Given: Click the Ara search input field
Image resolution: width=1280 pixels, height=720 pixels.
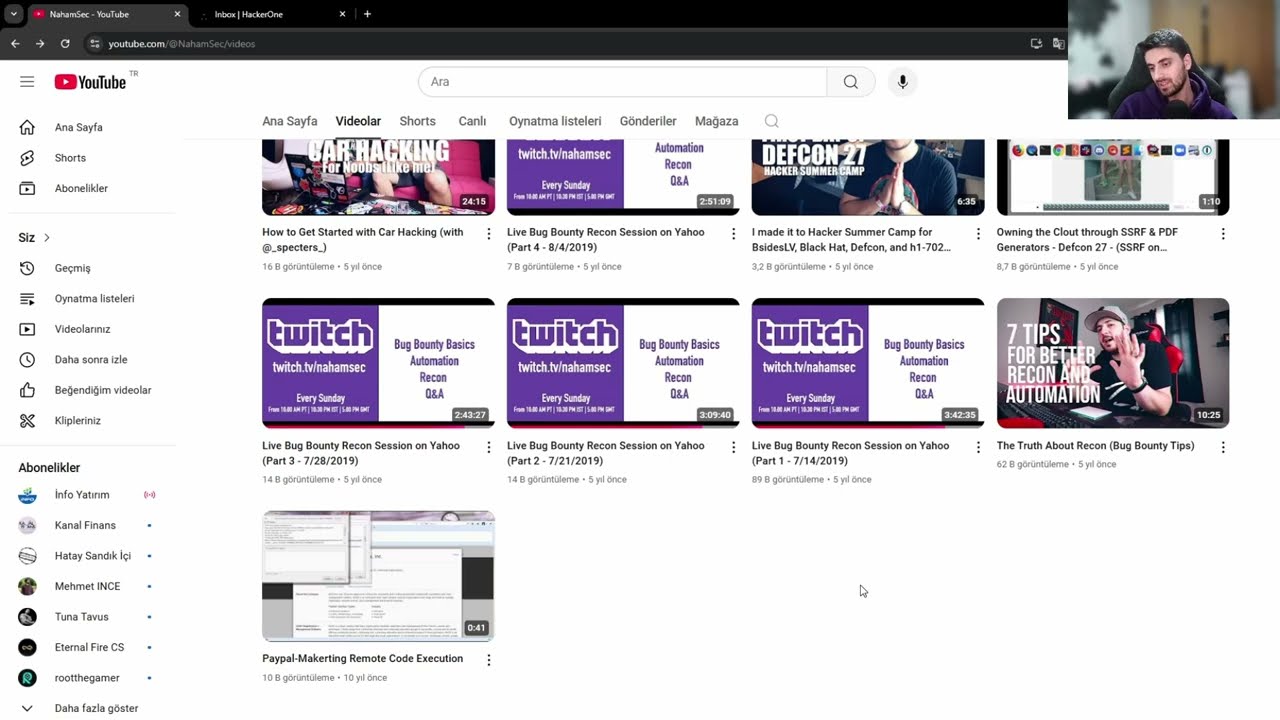Looking at the screenshot, I should [622, 82].
